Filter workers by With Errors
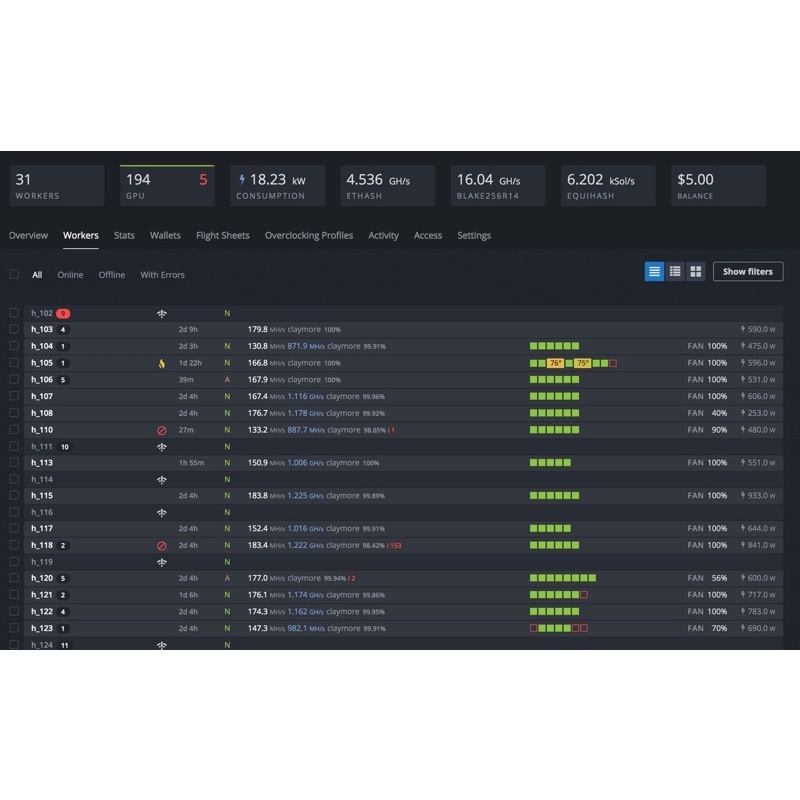800x800 pixels. 162,275
